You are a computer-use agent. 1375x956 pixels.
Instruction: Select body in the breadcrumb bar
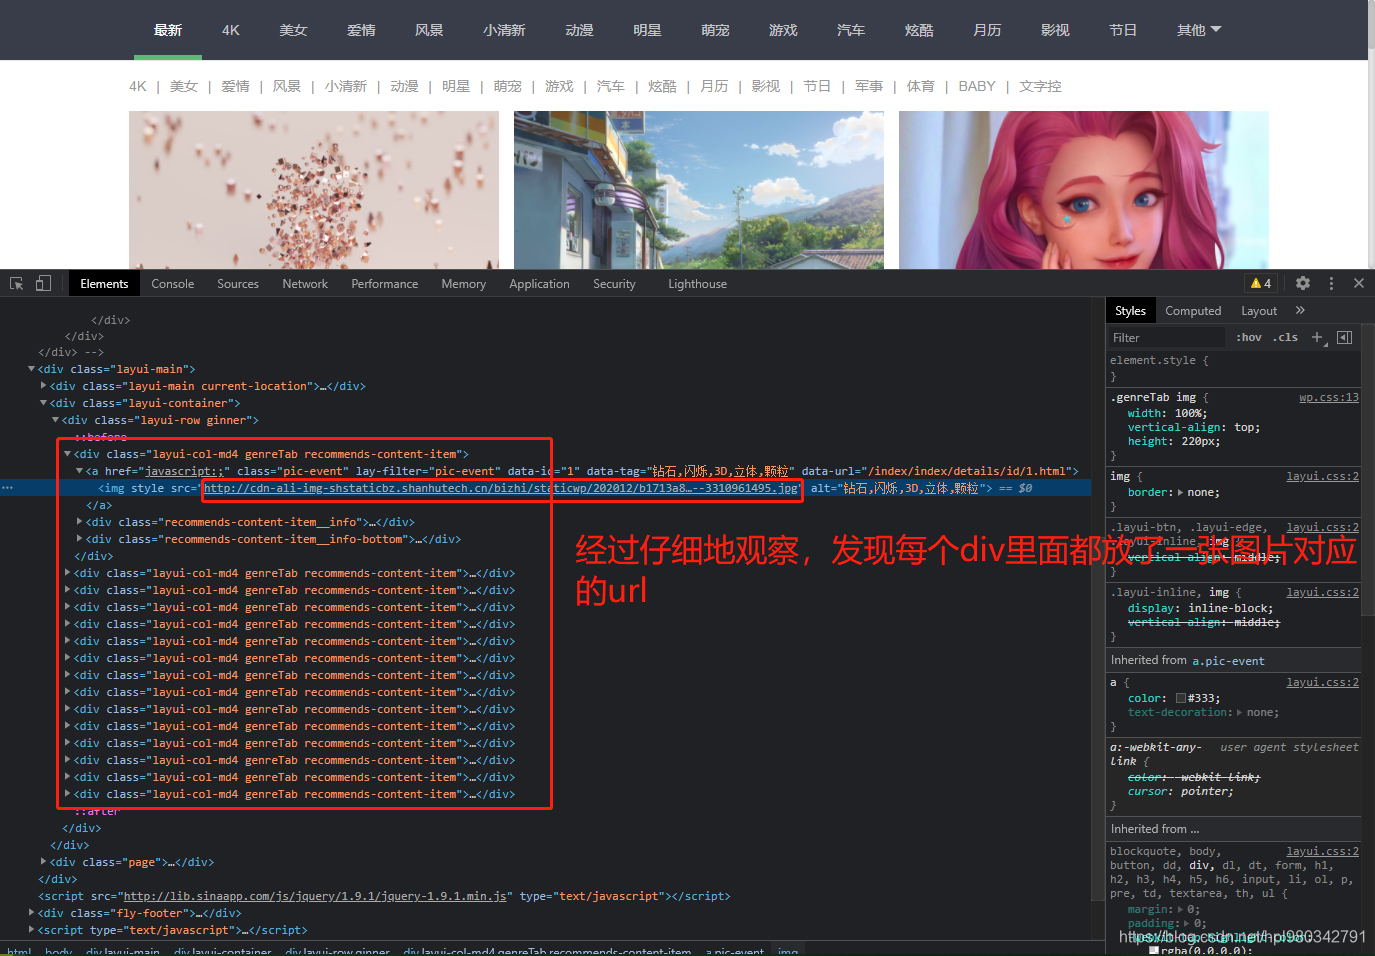point(59,951)
